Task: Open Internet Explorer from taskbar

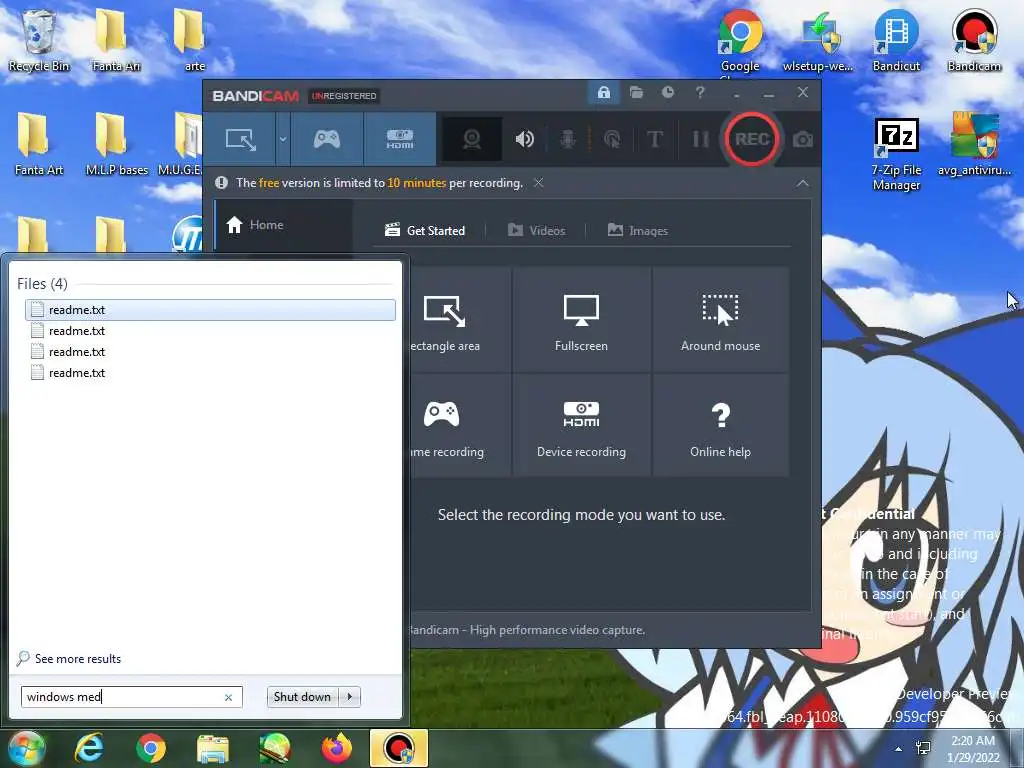Action: pos(89,748)
